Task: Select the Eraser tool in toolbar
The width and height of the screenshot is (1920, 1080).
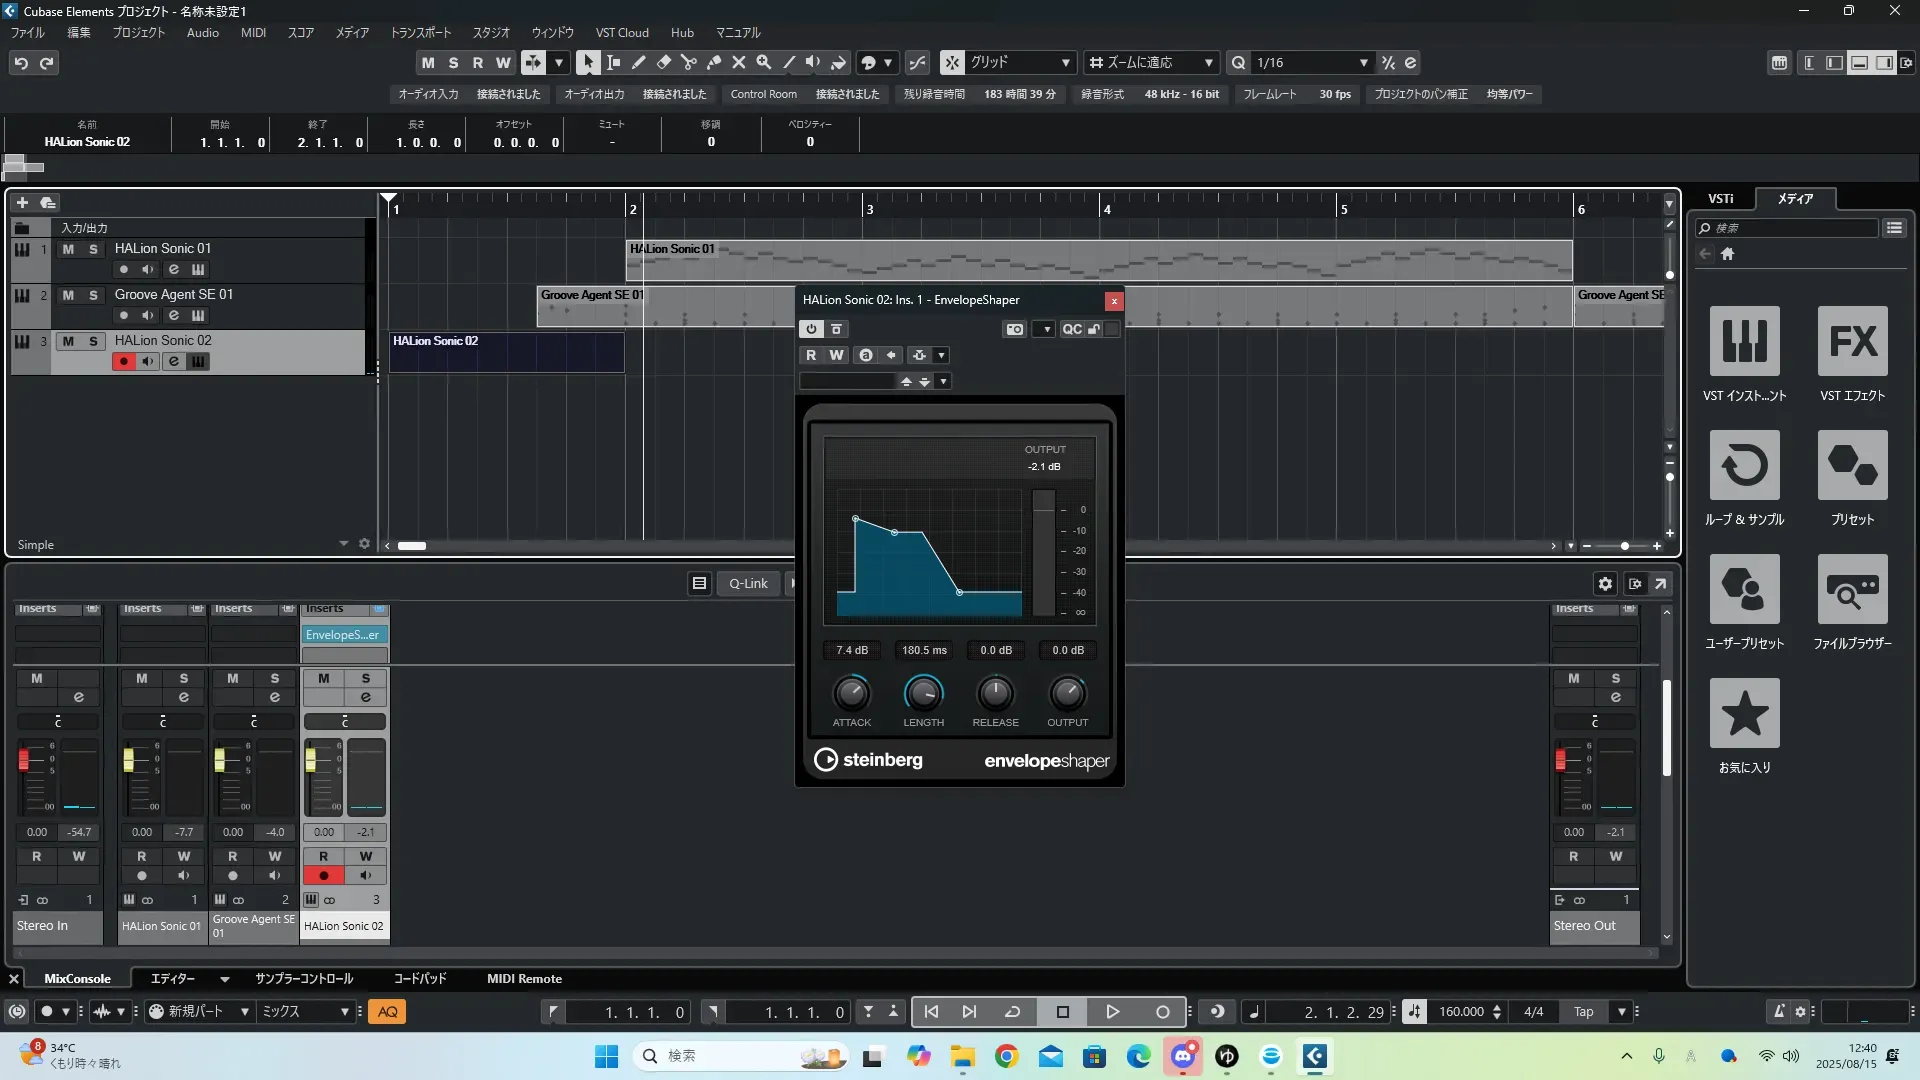Action: coord(663,62)
